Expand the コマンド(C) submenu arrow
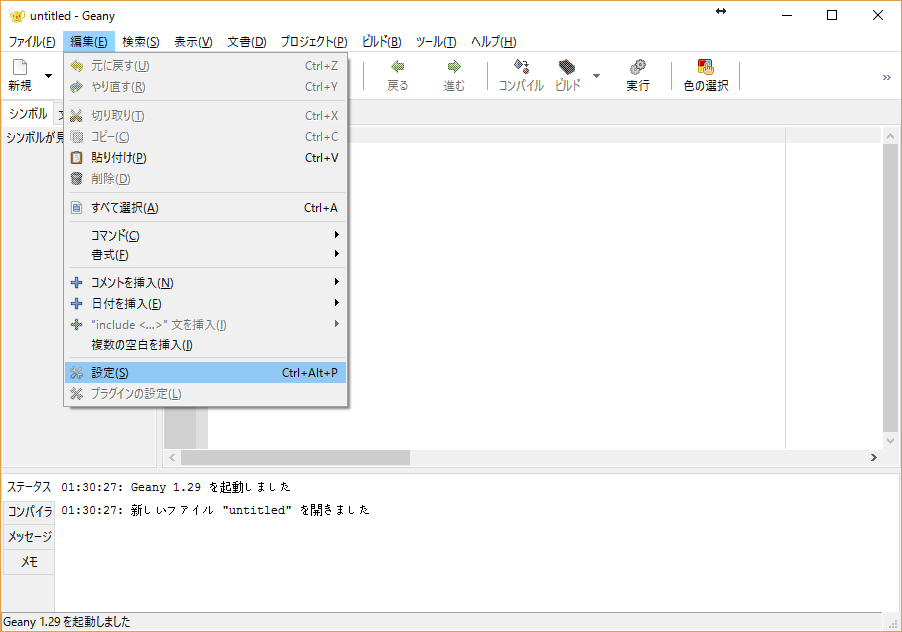902x632 pixels. pos(337,235)
